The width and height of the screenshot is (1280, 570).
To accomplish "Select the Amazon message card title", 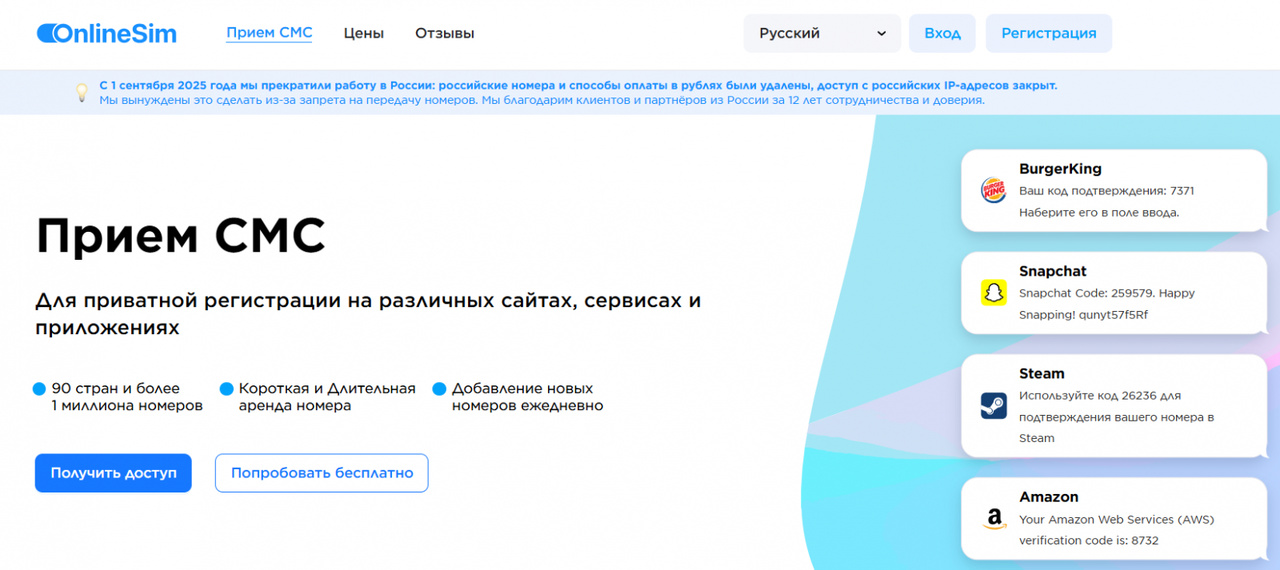I will 1048,497.
